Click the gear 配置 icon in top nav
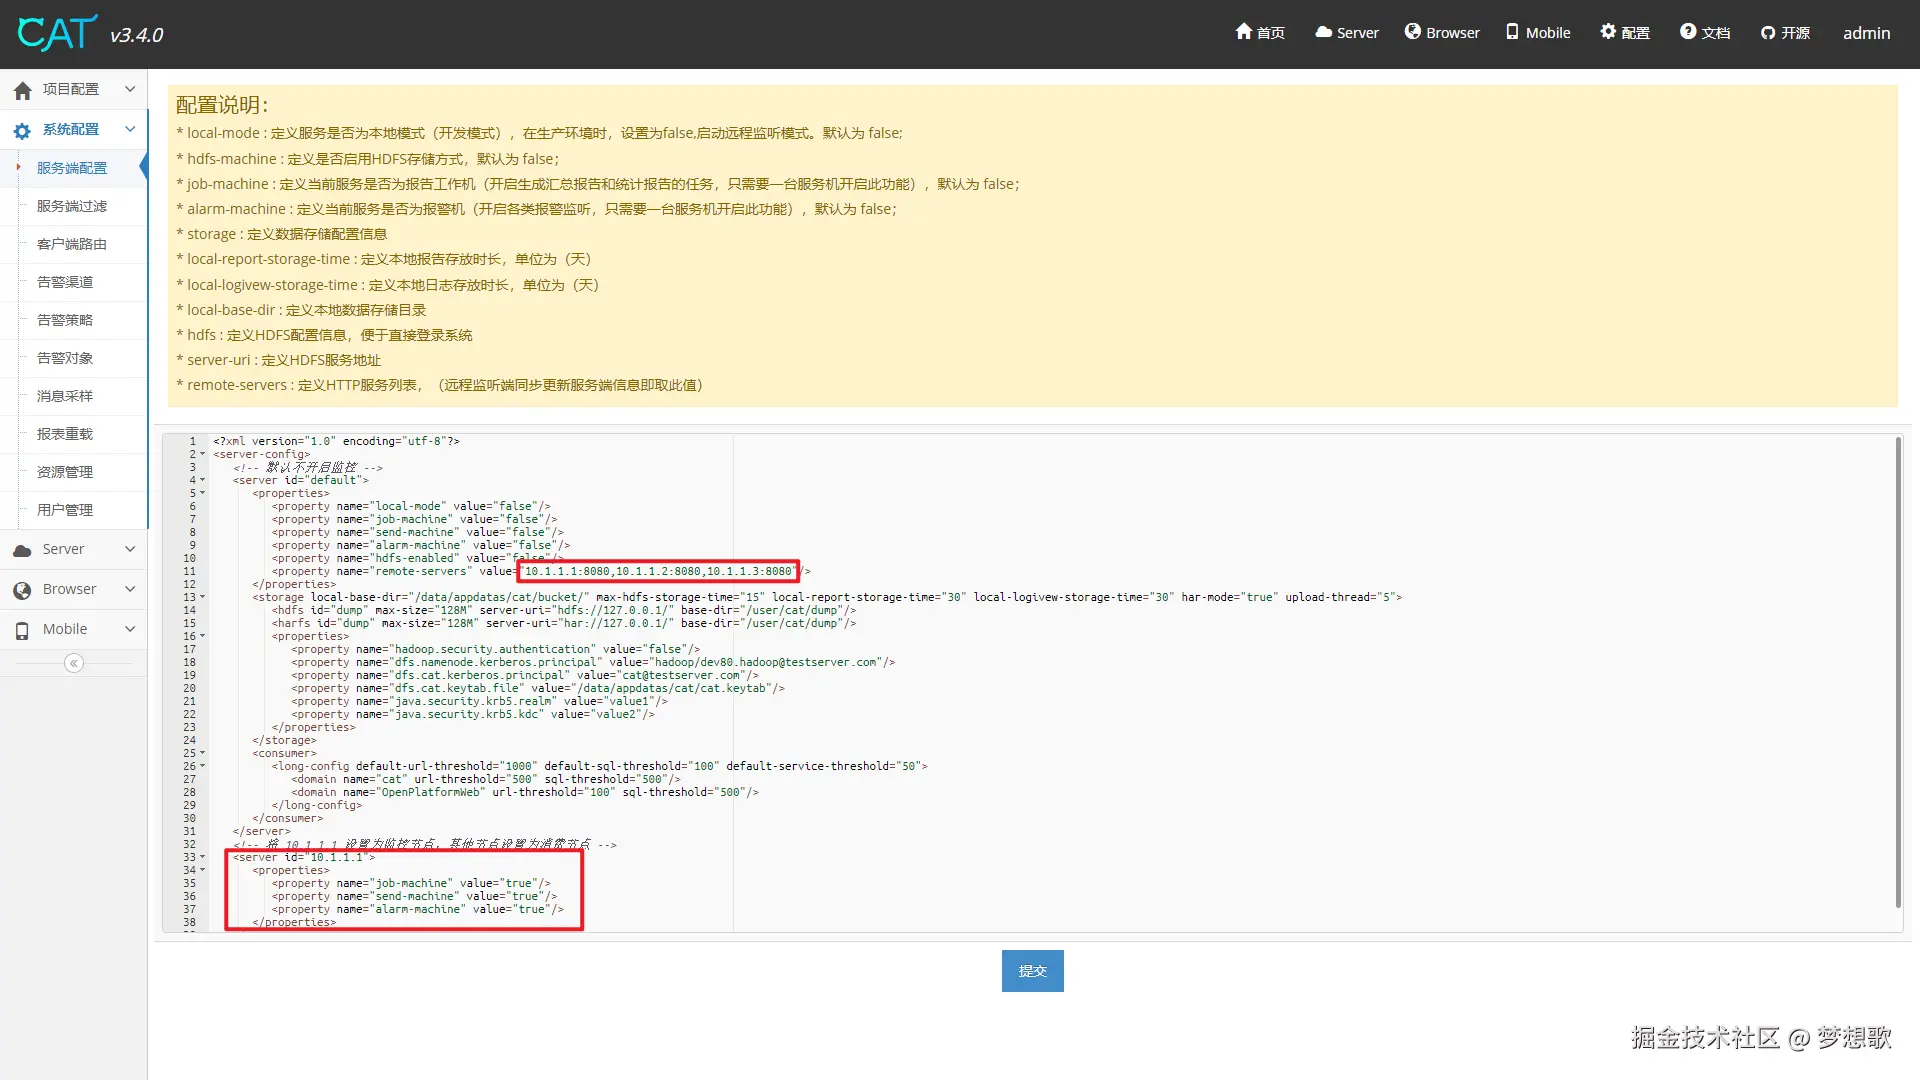The width and height of the screenshot is (1920, 1080). point(1608,32)
